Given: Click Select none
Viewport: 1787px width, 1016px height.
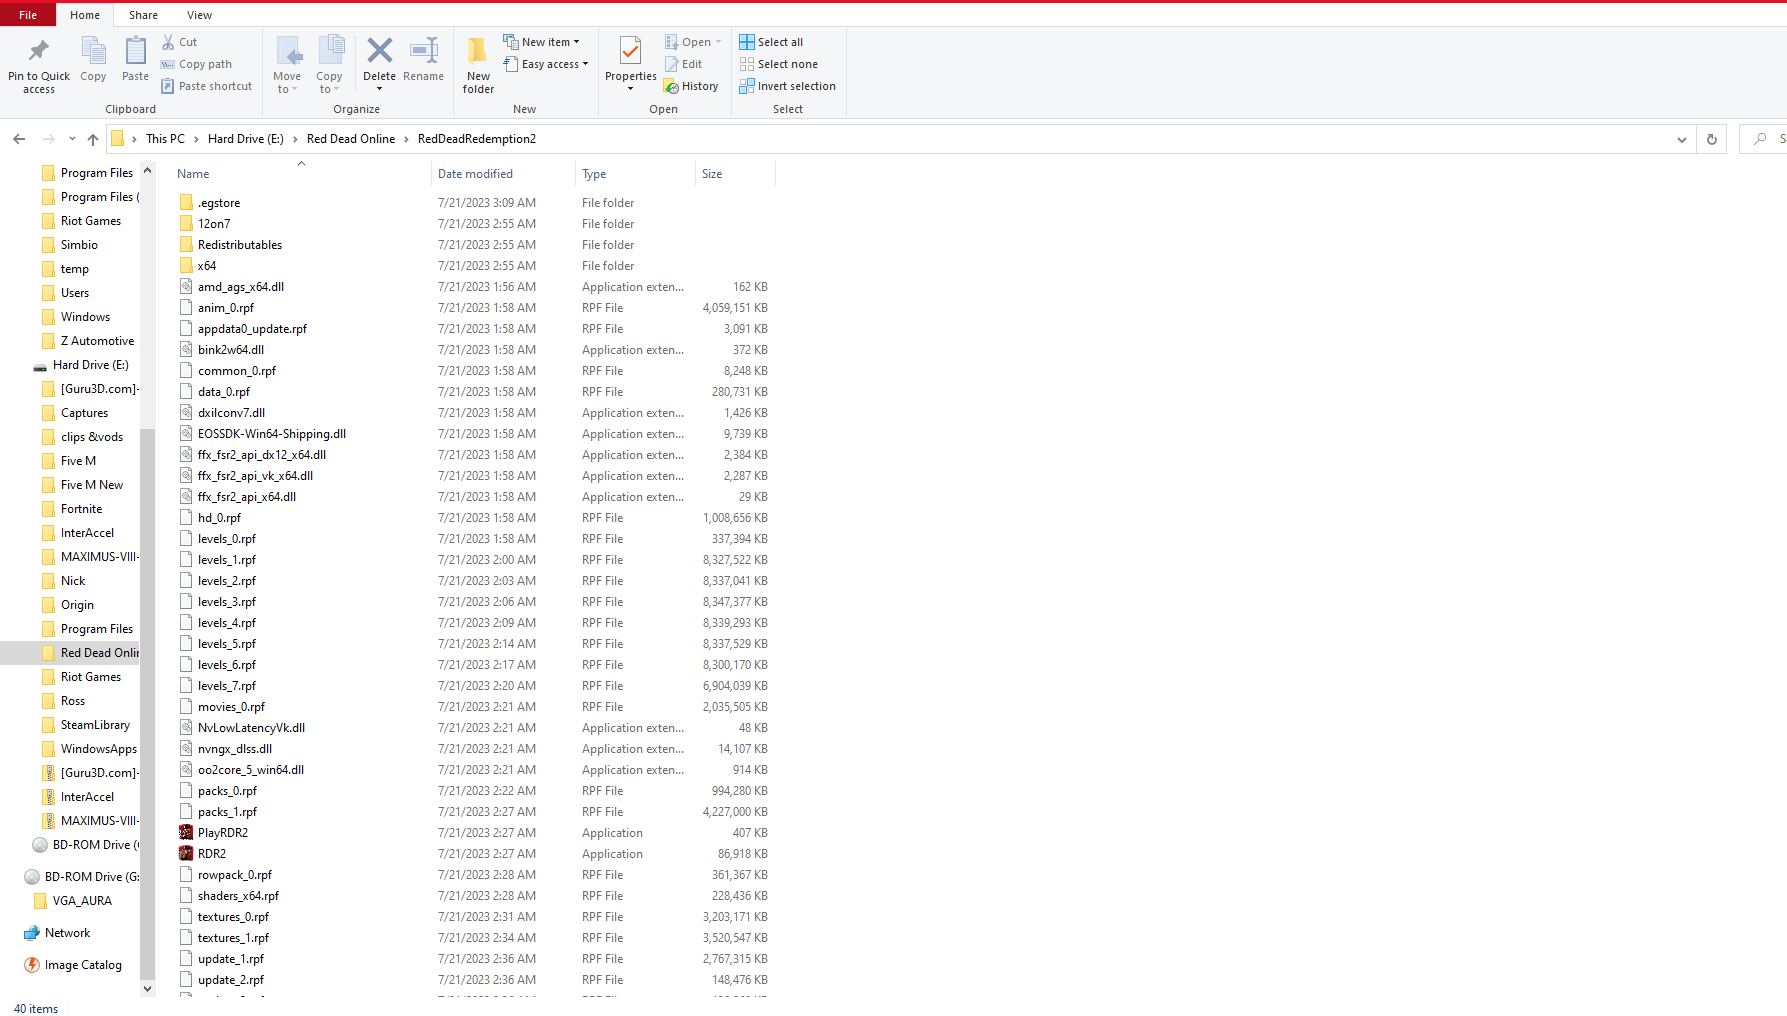Looking at the screenshot, I should coord(778,64).
